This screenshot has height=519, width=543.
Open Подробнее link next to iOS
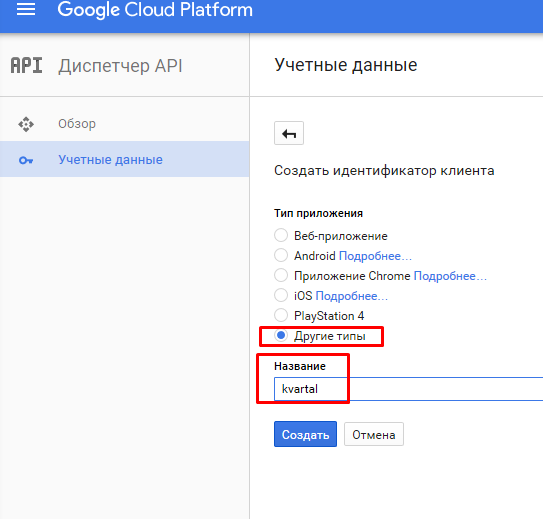pyautogui.click(x=351, y=296)
